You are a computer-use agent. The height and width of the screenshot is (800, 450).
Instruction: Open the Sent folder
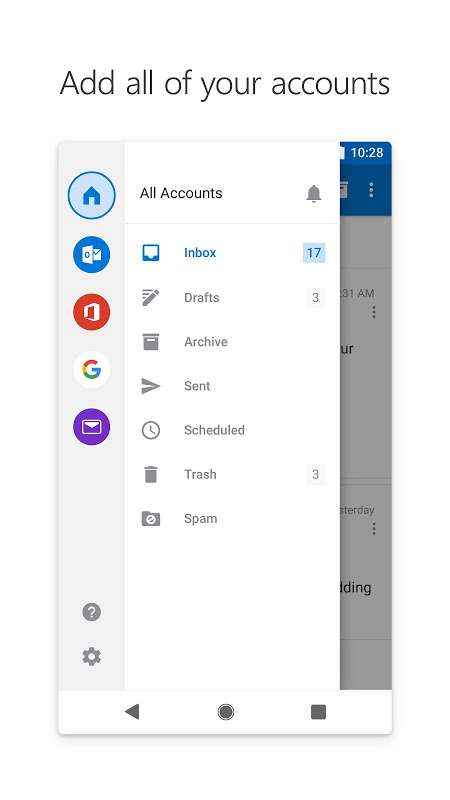[x=232, y=386]
